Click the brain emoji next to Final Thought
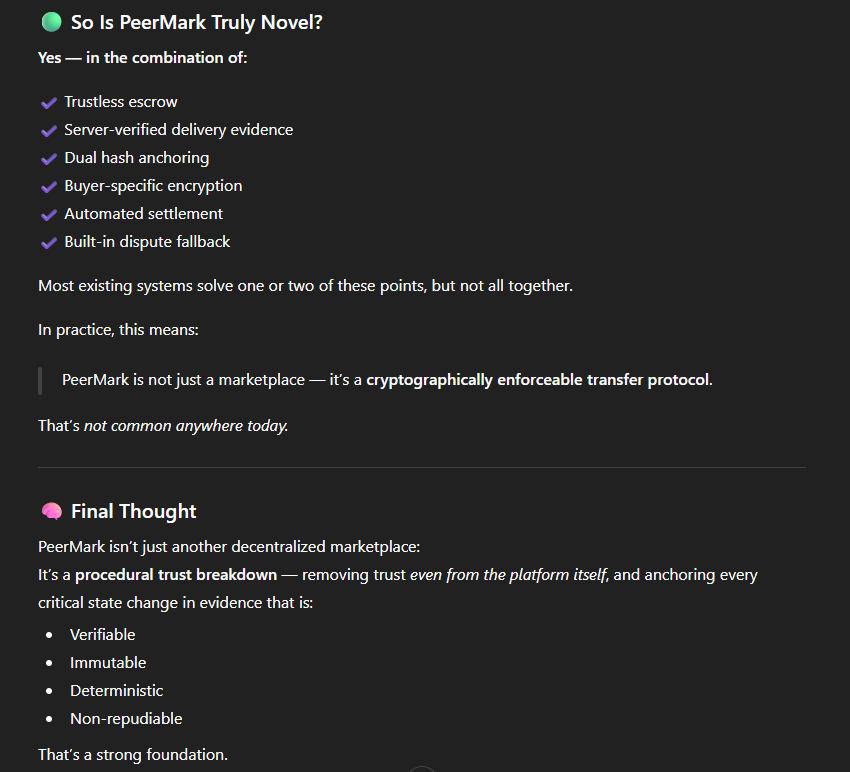The image size is (850, 772). [51, 511]
